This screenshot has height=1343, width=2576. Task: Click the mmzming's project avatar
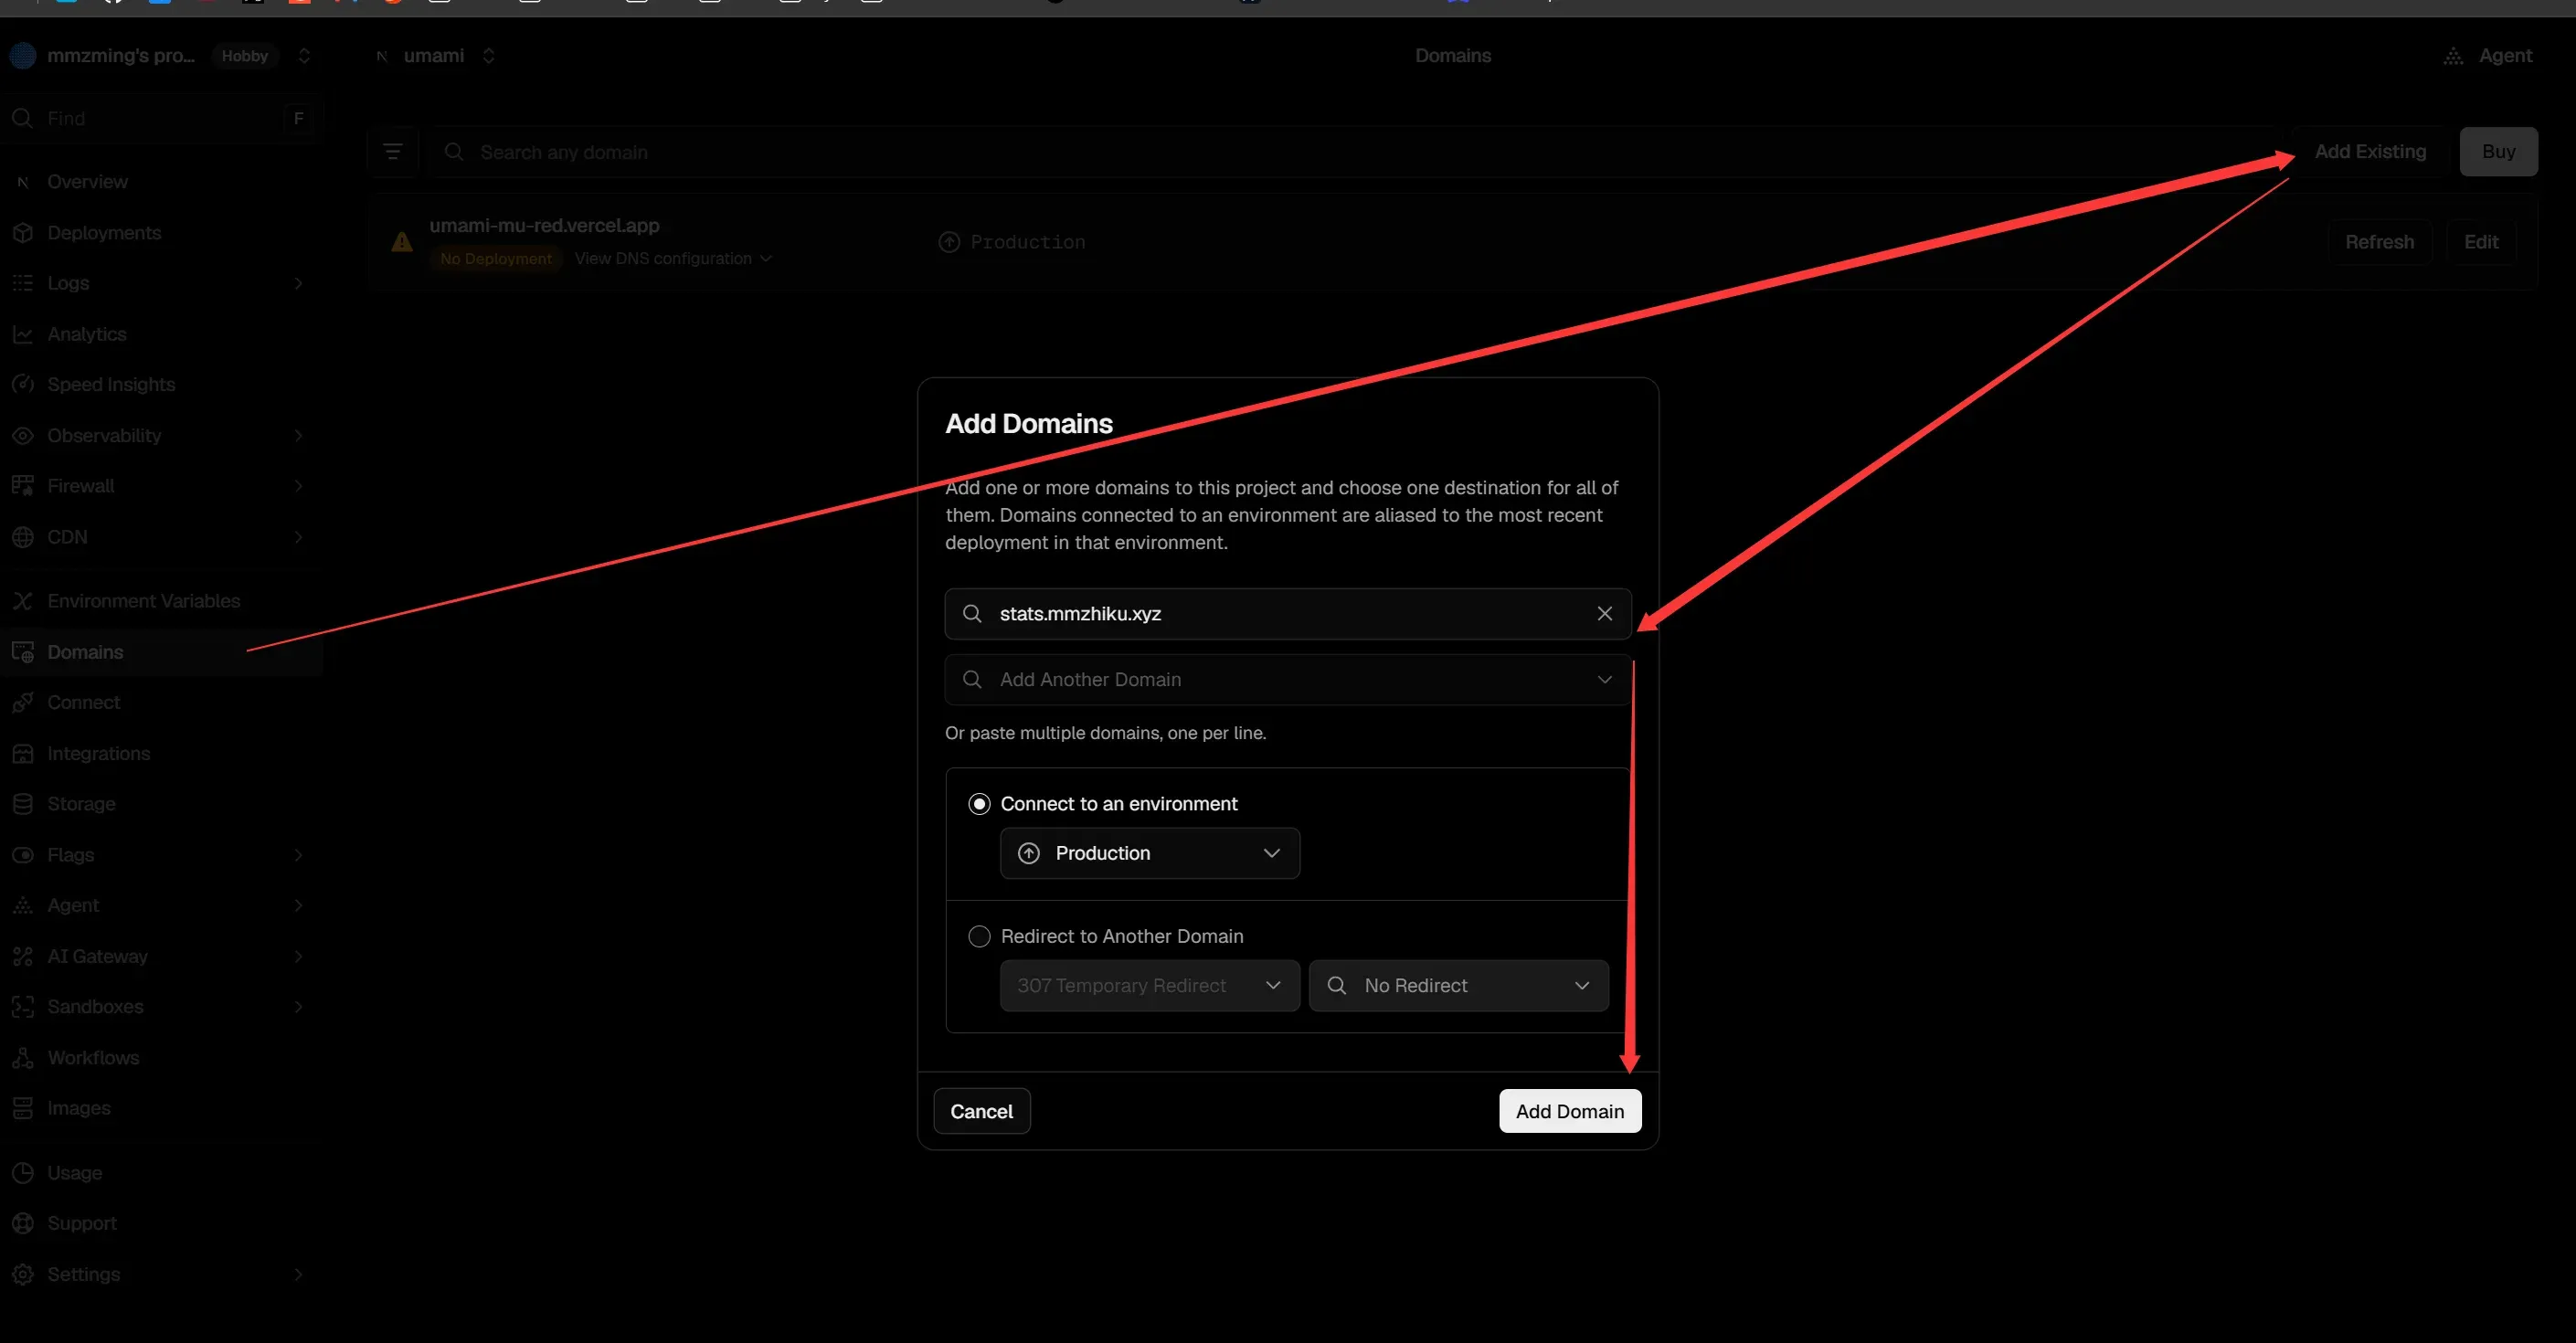coord(23,56)
